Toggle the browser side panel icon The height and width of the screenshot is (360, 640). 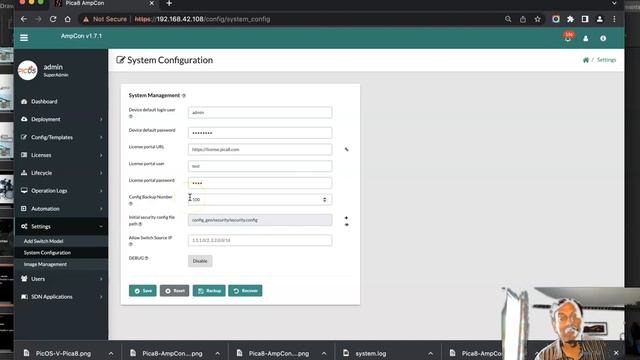585,19
